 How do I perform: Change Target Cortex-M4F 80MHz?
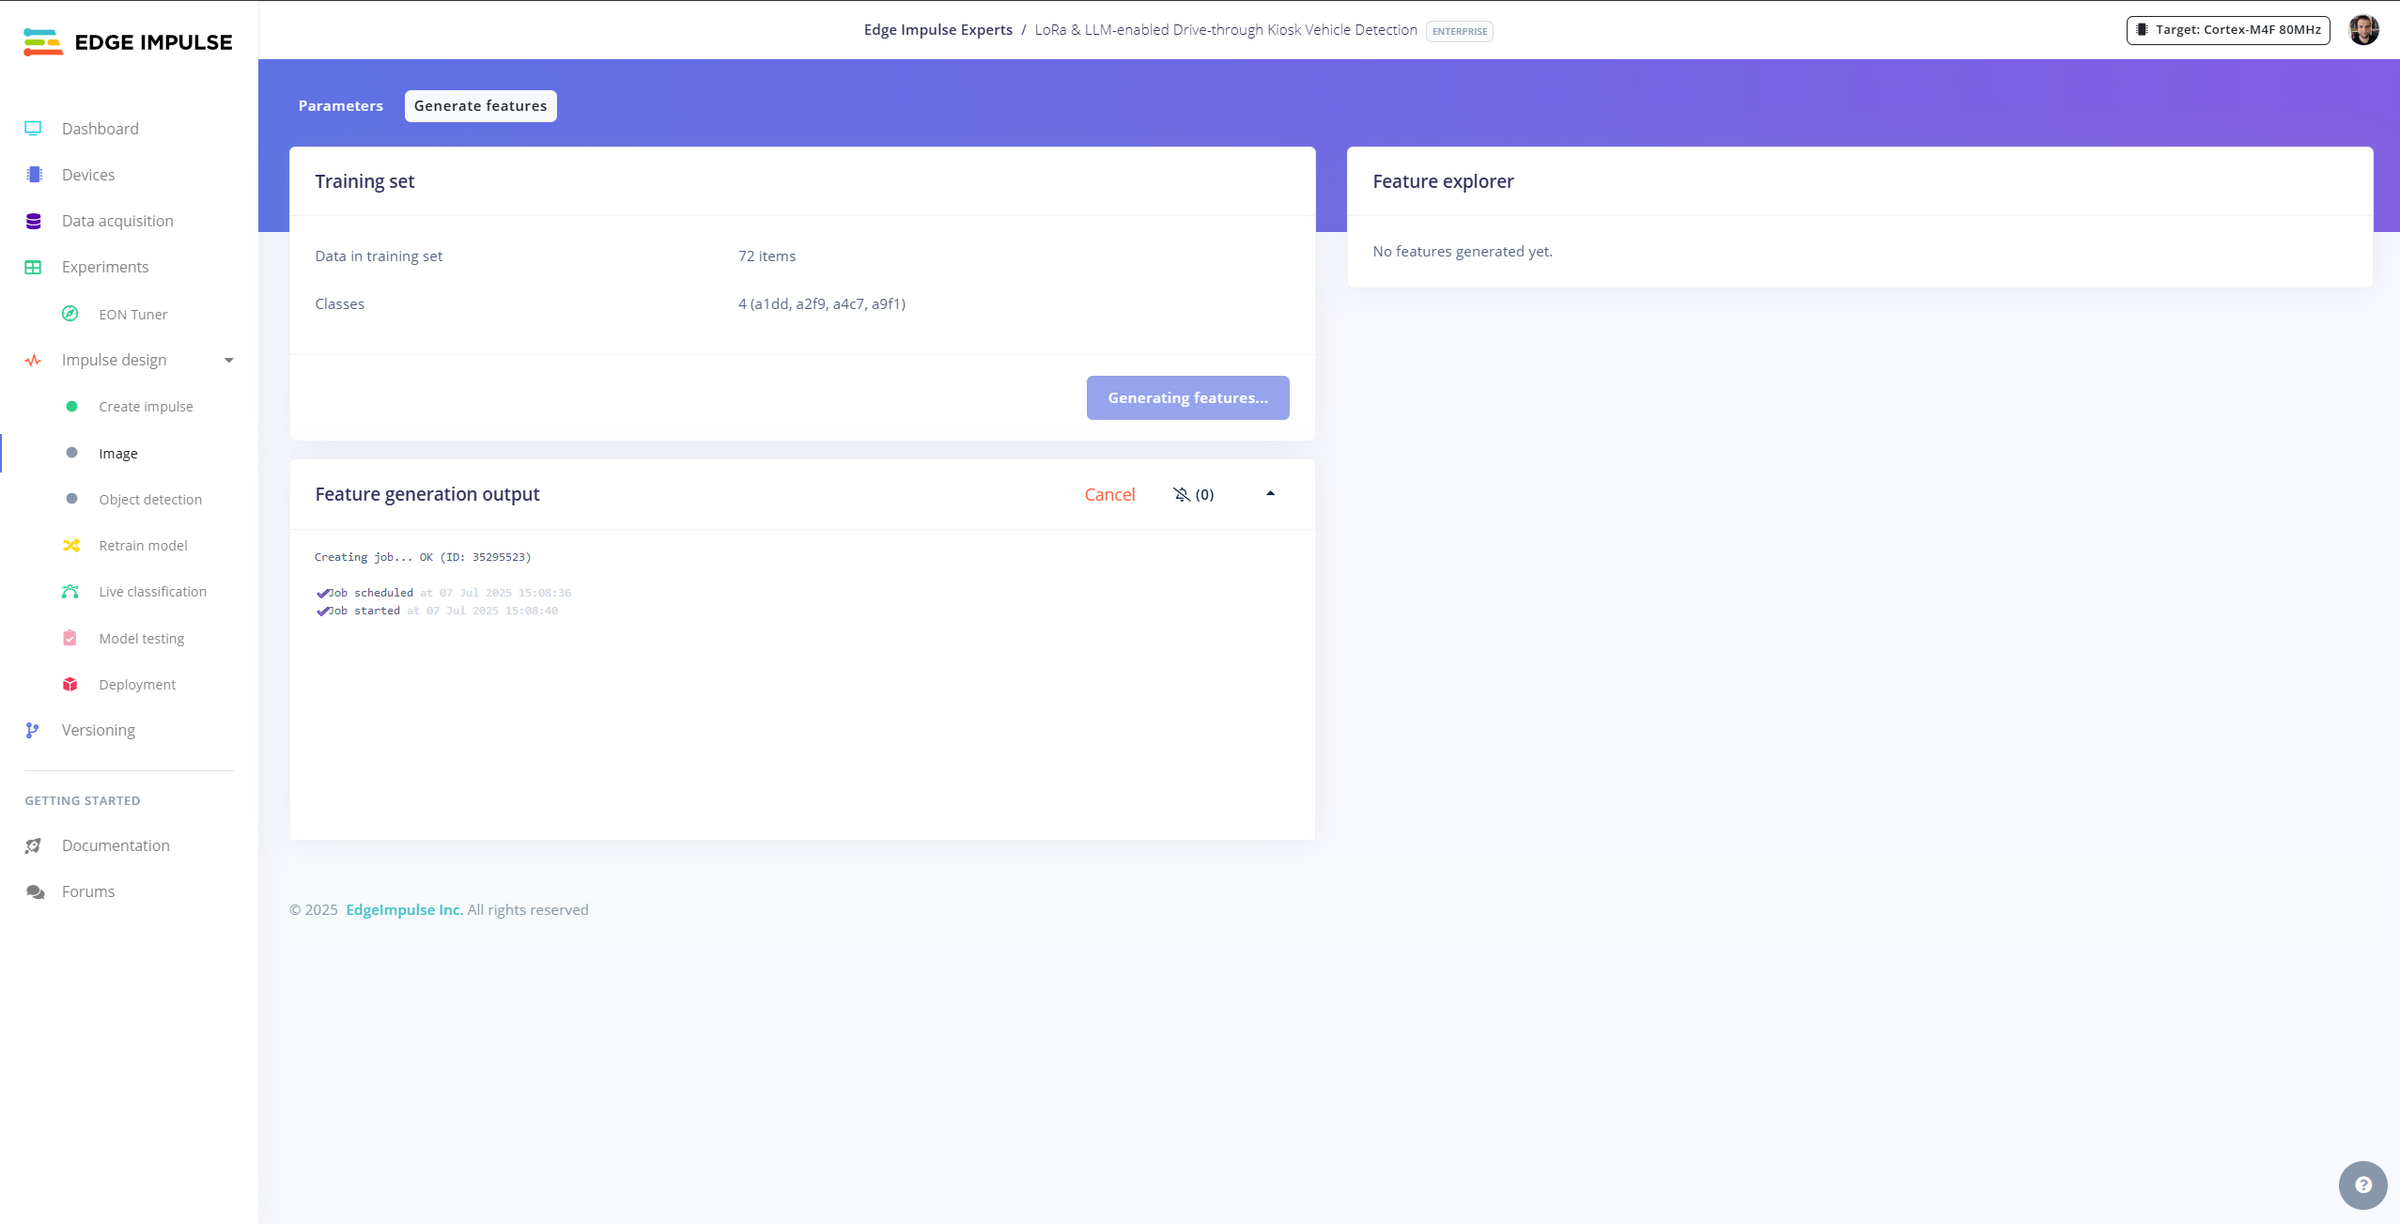pyautogui.click(x=2228, y=30)
